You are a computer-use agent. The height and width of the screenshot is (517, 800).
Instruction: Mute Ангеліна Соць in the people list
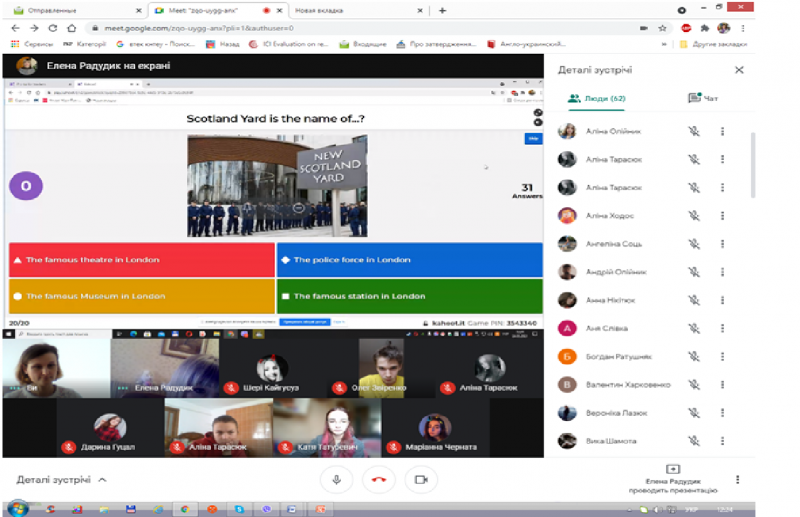[x=694, y=244]
